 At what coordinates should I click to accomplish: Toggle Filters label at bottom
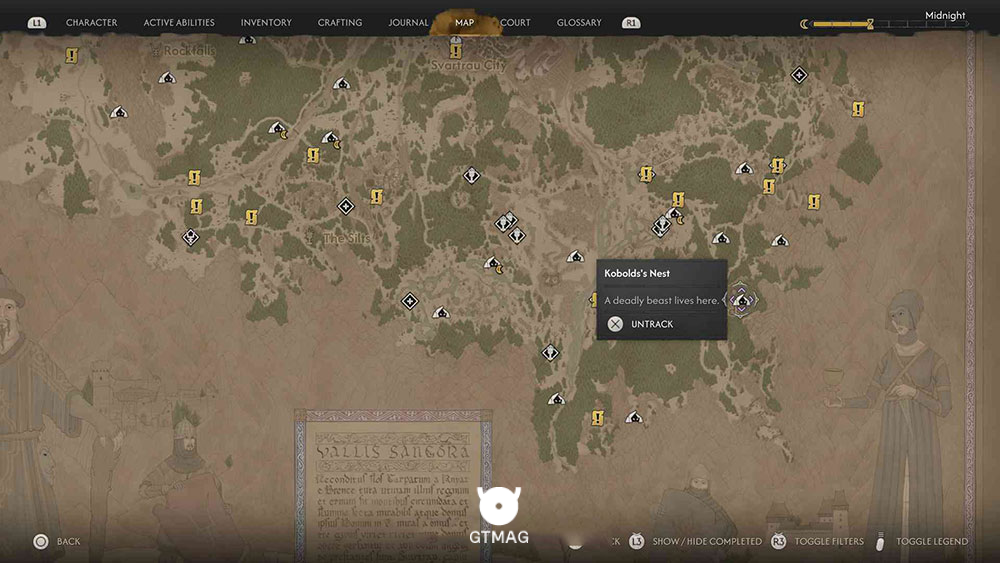829,541
